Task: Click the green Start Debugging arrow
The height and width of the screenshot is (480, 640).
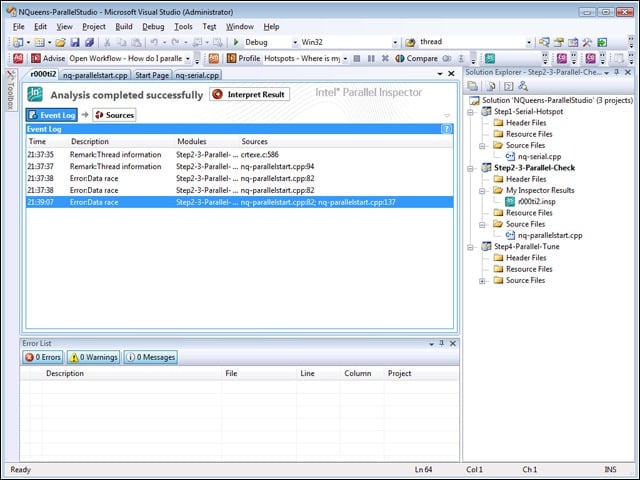Action: 236,42
